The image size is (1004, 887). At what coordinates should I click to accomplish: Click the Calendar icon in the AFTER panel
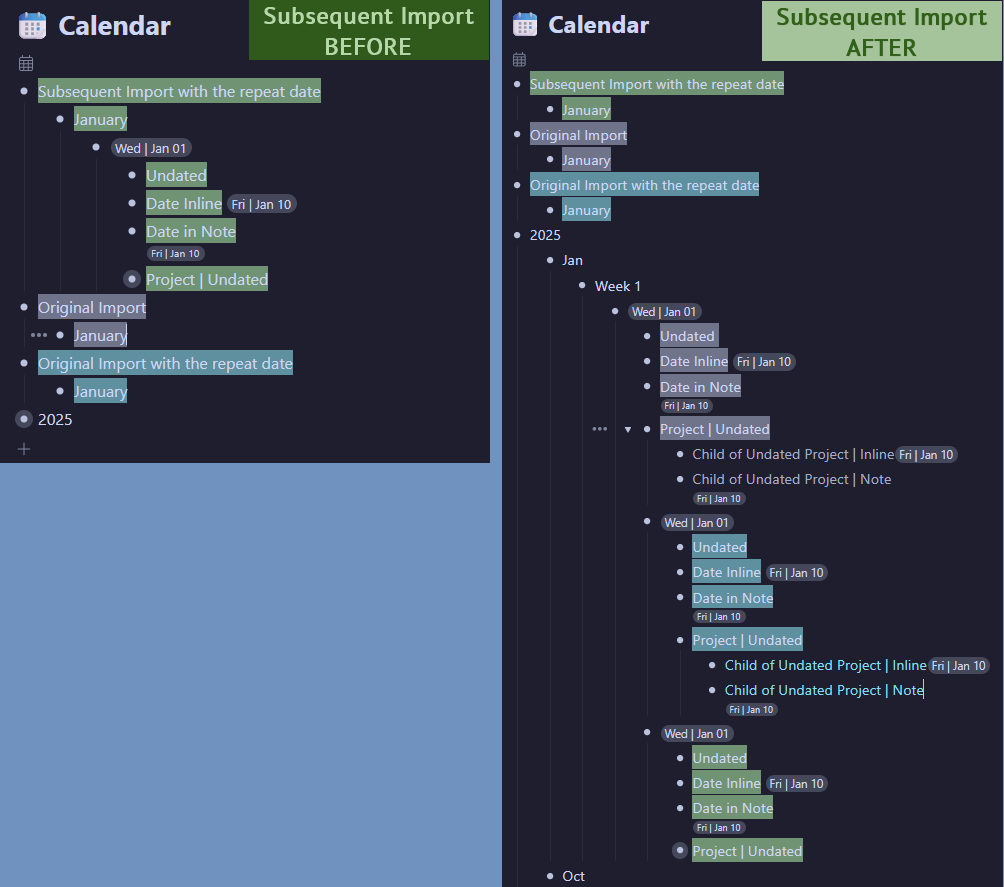pyautogui.click(x=524, y=25)
